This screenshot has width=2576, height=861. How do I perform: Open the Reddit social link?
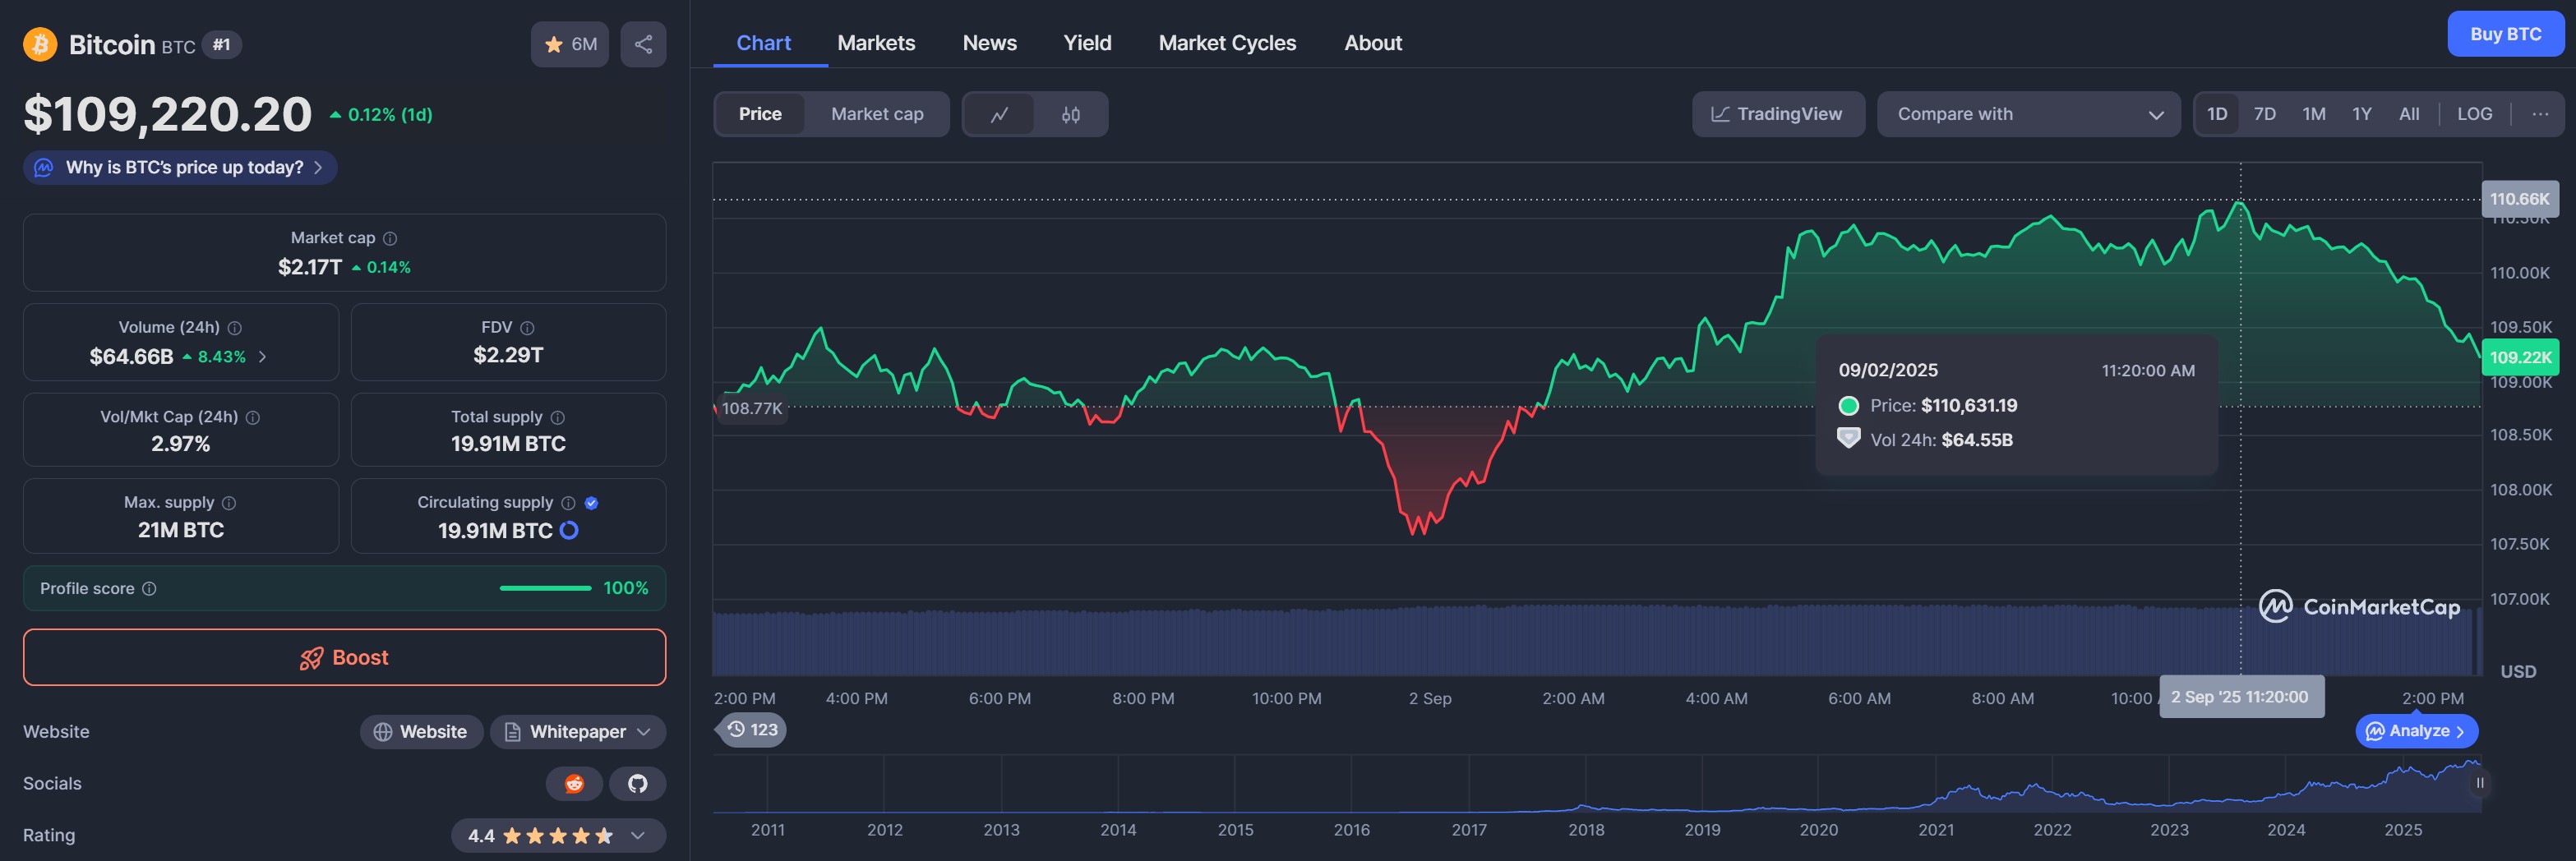click(574, 783)
